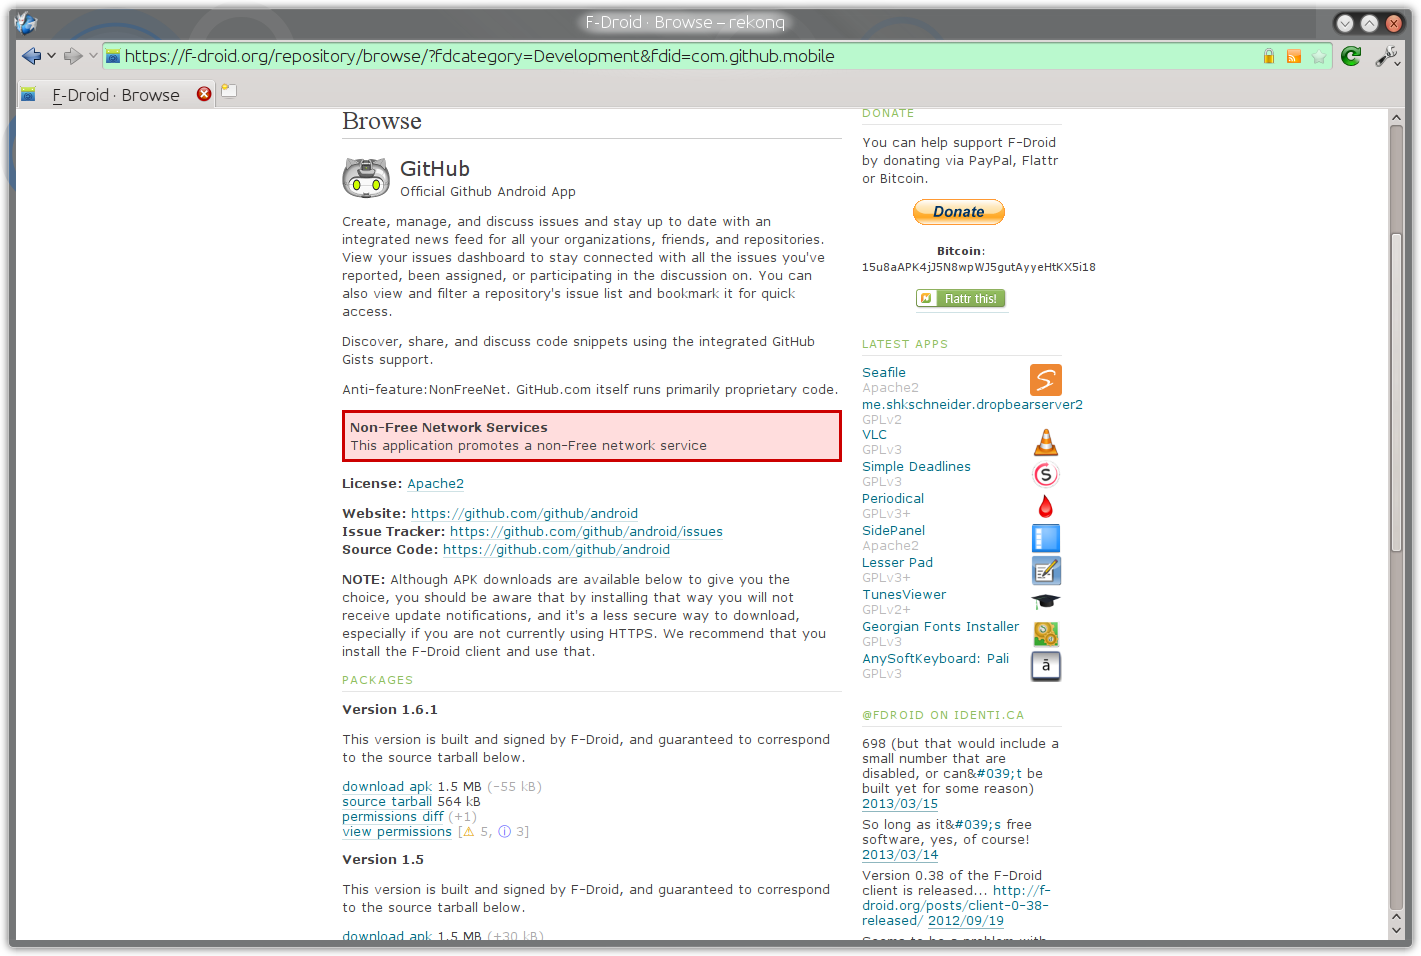Click the PayPal Donate button
The width and height of the screenshot is (1421, 956).
[x=959, y=212]
